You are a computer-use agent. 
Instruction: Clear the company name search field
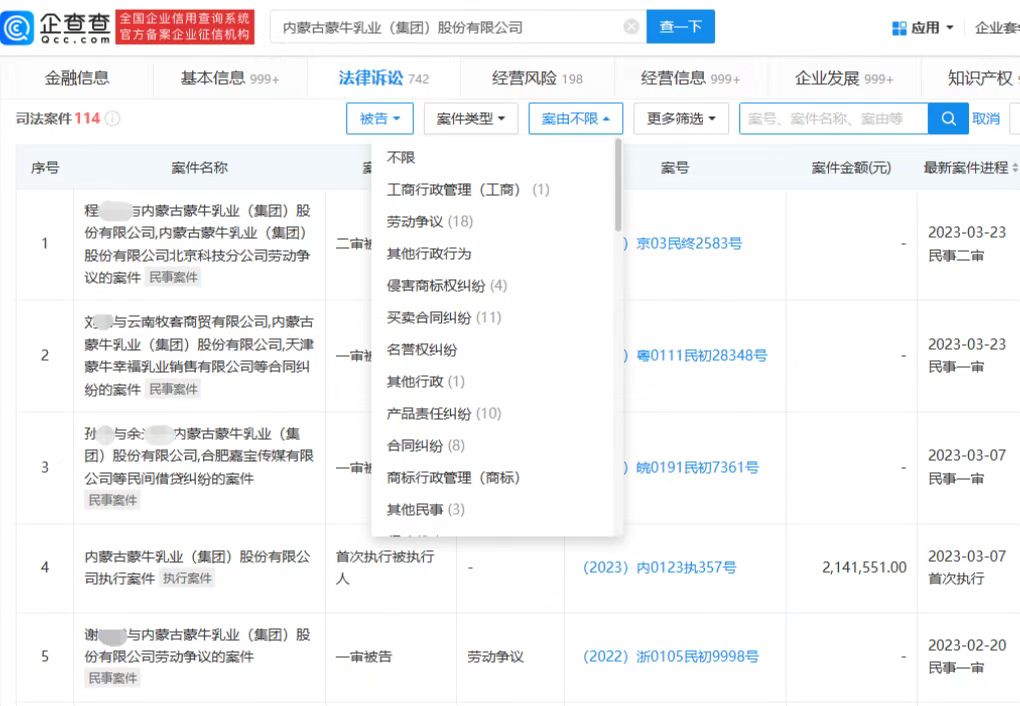631,27
